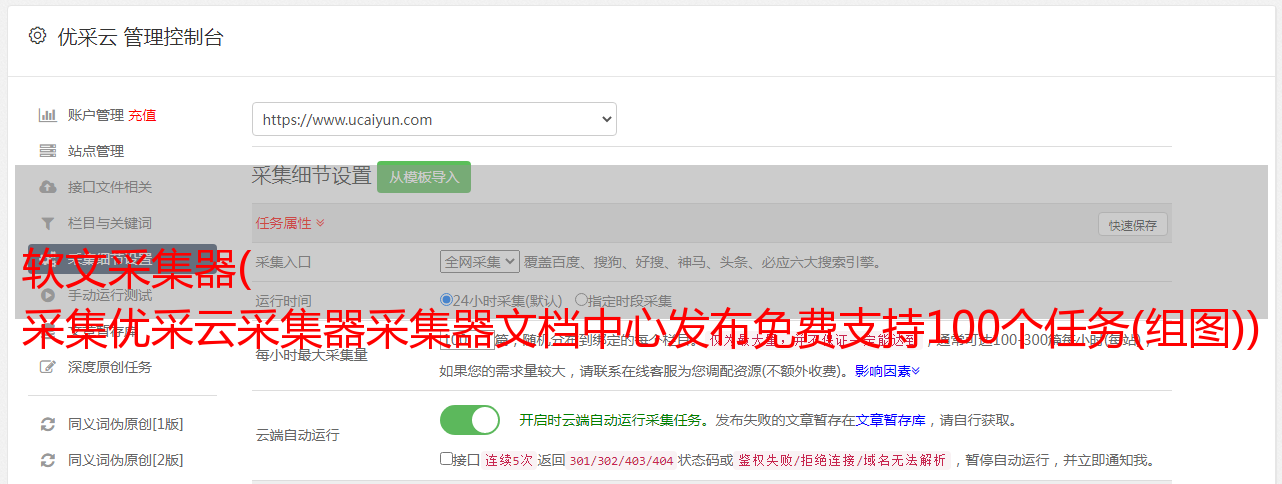
Task: Open the 全网采集 source dropdown
Action: [x=480, y=261]
